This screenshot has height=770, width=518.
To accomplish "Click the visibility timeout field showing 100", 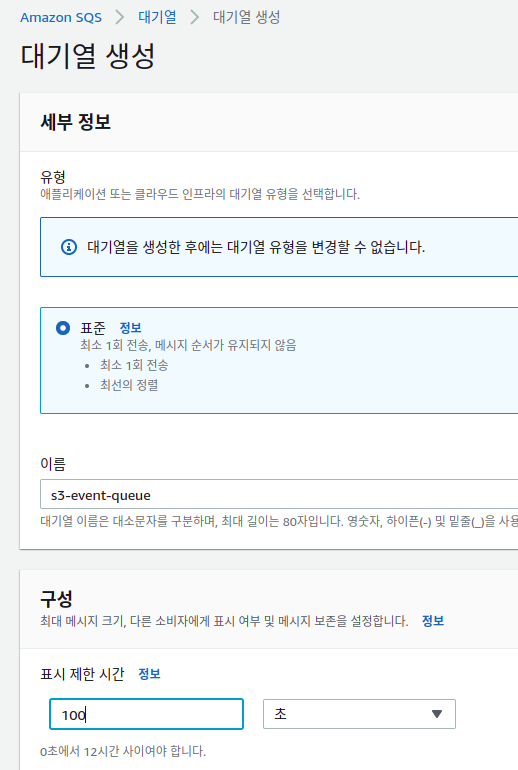I will [146, 714].
